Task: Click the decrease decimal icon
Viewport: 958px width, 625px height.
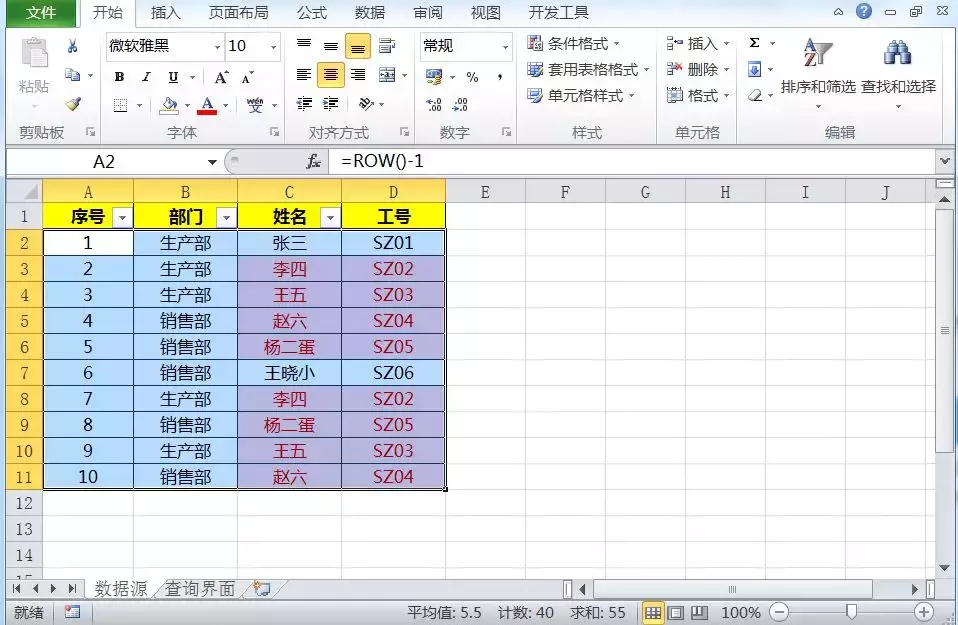Action: point(460,104)
